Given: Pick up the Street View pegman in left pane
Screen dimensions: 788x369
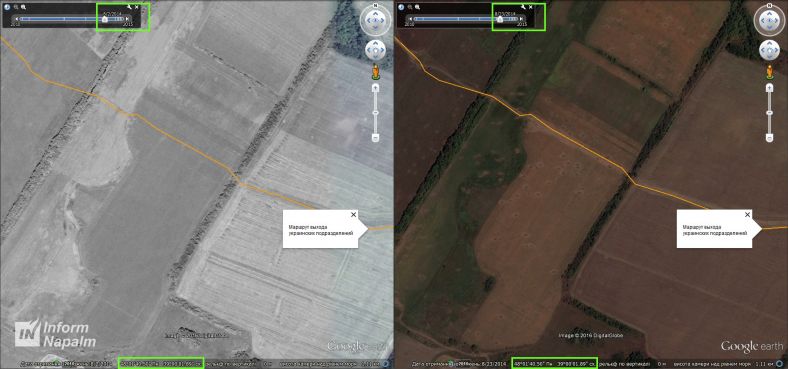Looking at the screenshot, I should [x=375, y=73].
